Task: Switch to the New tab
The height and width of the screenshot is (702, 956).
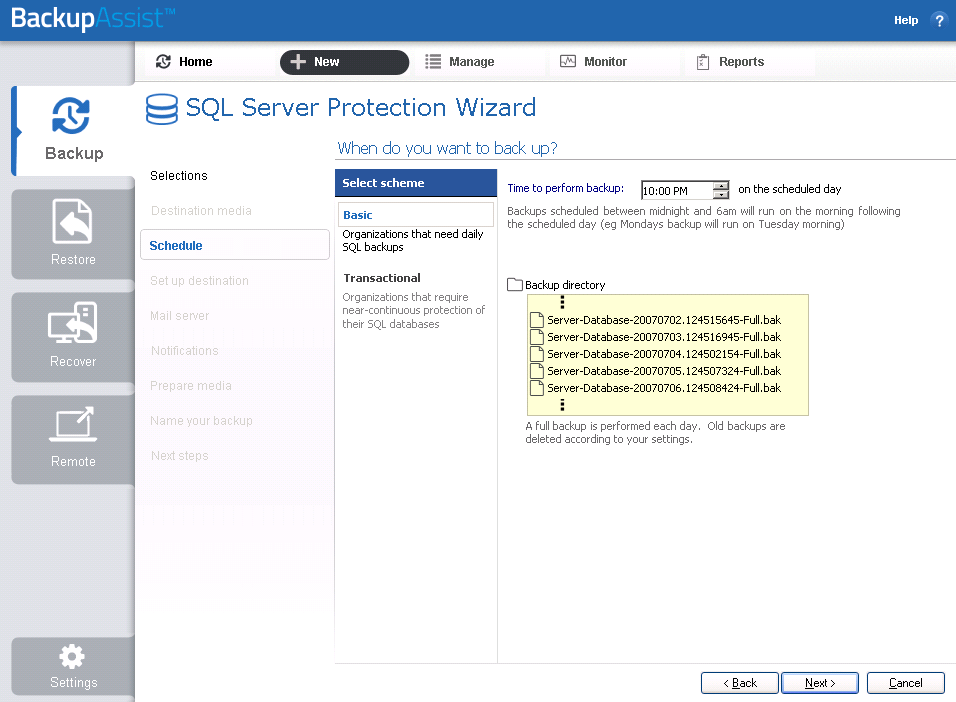Action: [344, 62]
